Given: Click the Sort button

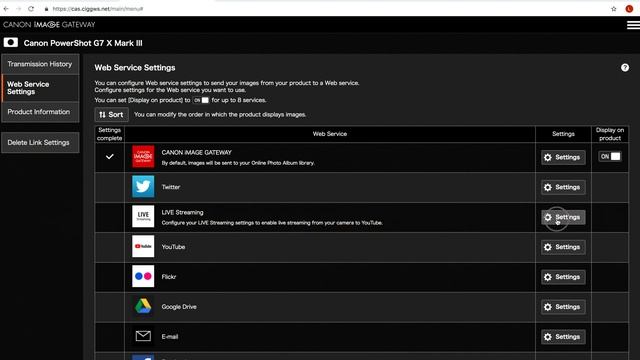Looking at the screenshot, I should coord(111,115).
